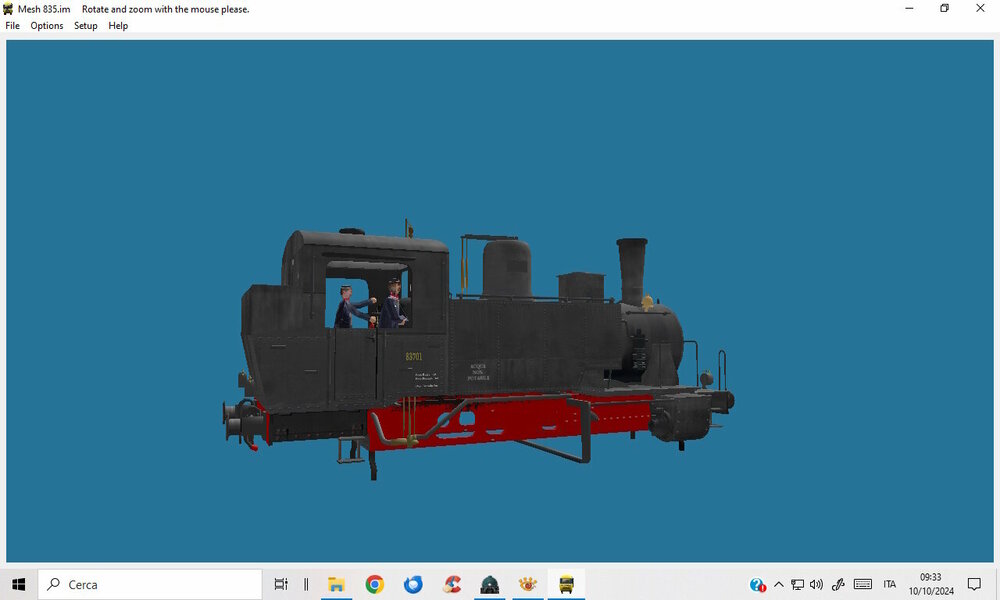Open the Help menu
The image size is (1000, 600).
pyautogui.click(x=118, y=26)
